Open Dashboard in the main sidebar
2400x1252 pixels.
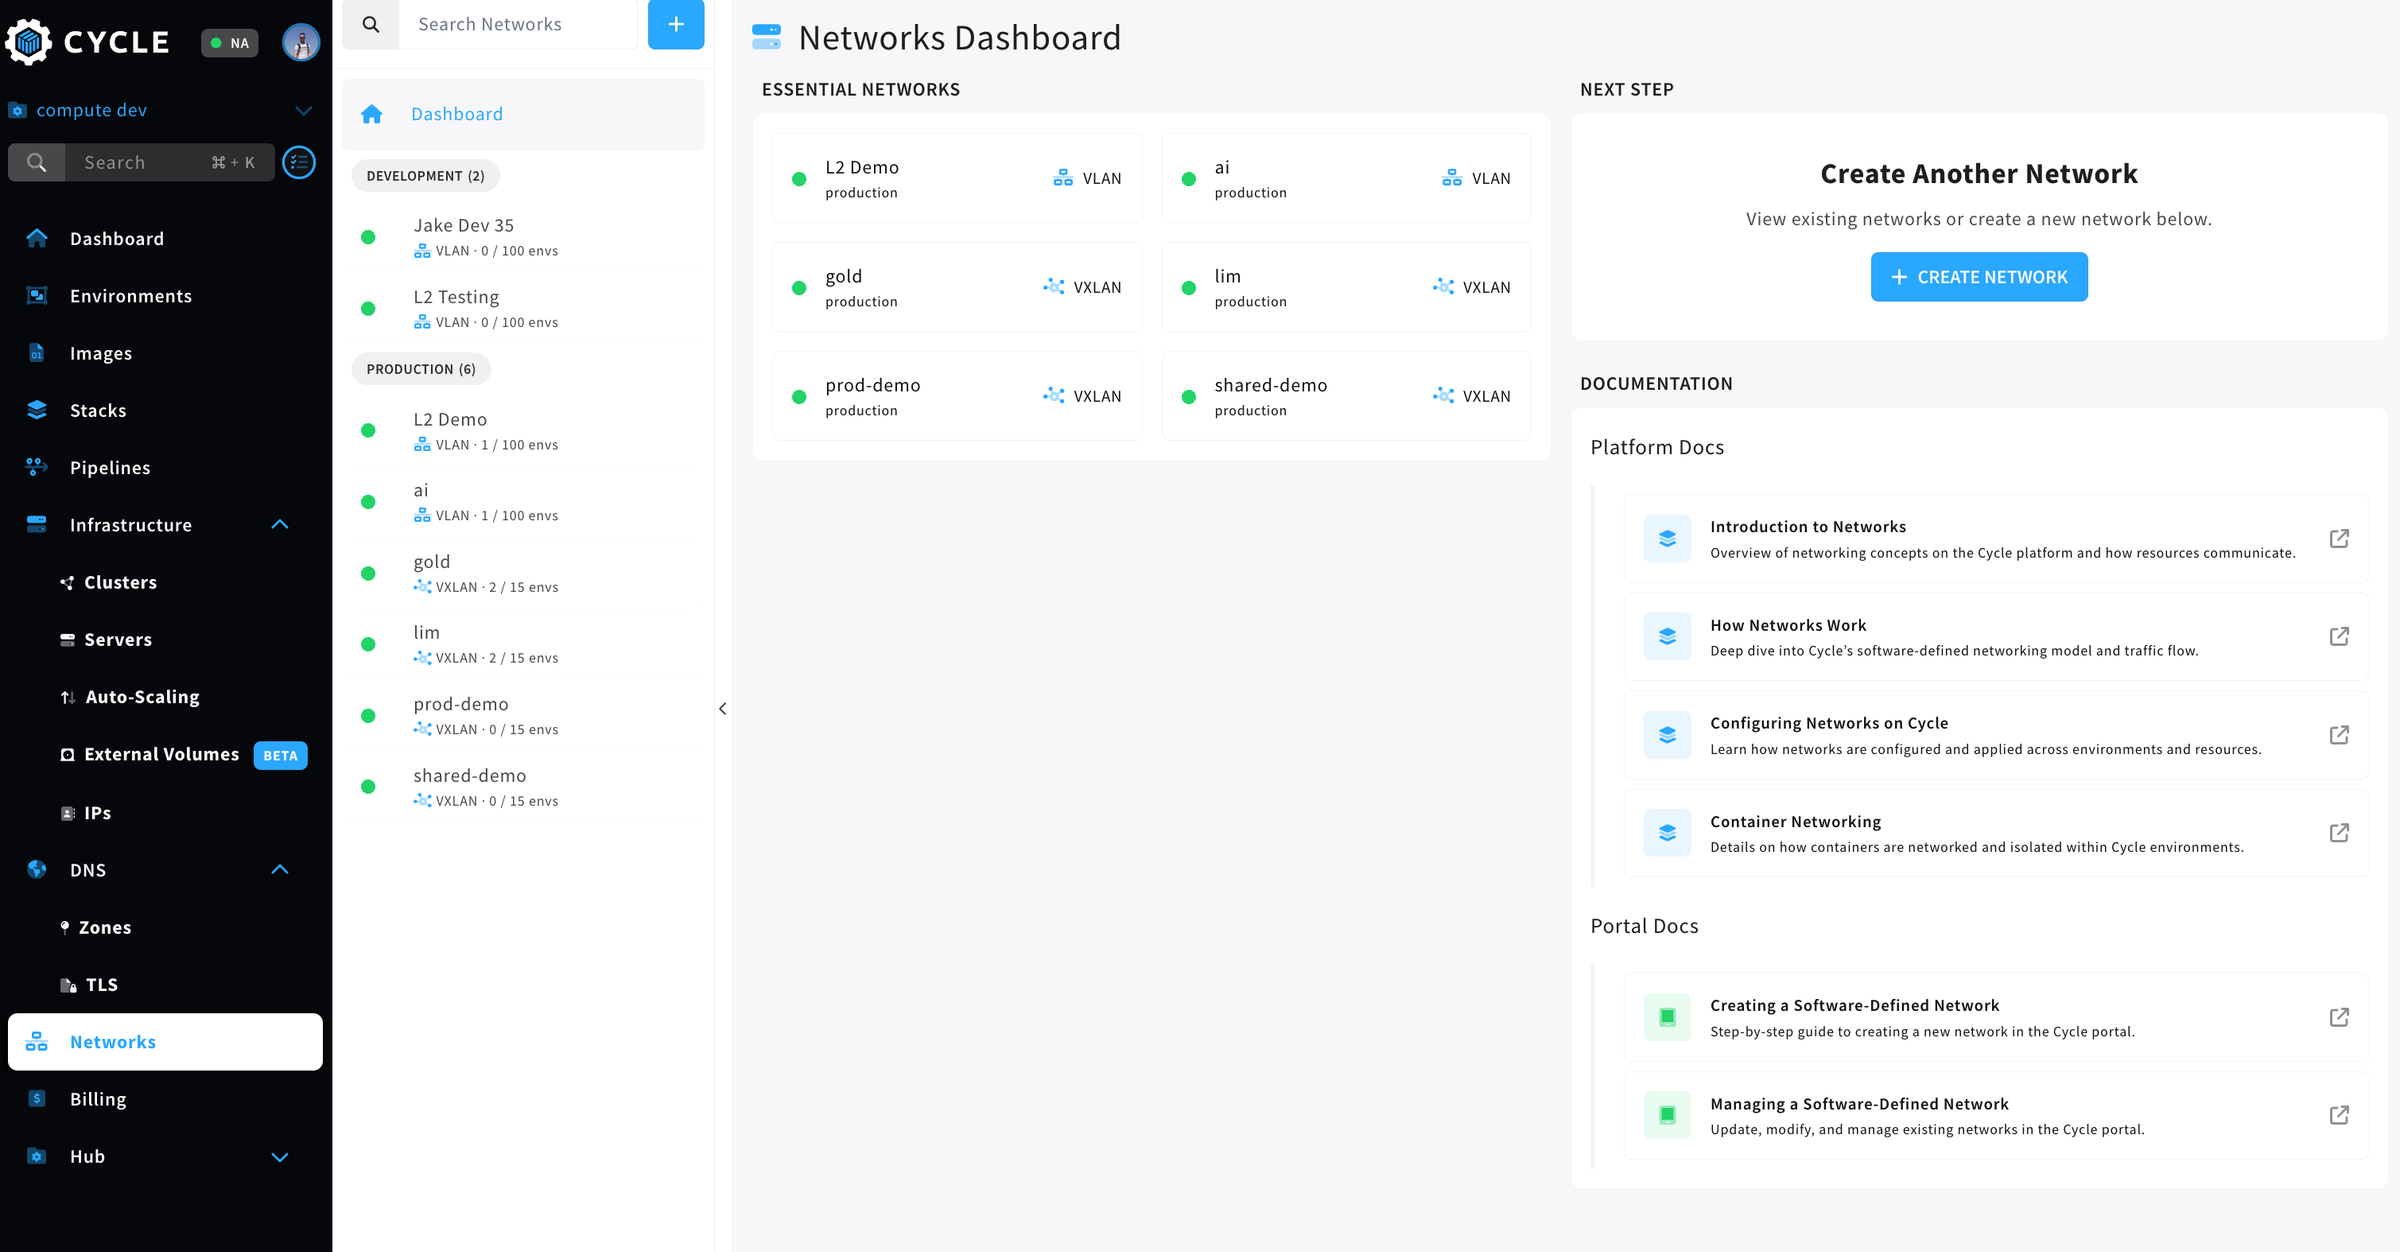(x=116, y=239)
